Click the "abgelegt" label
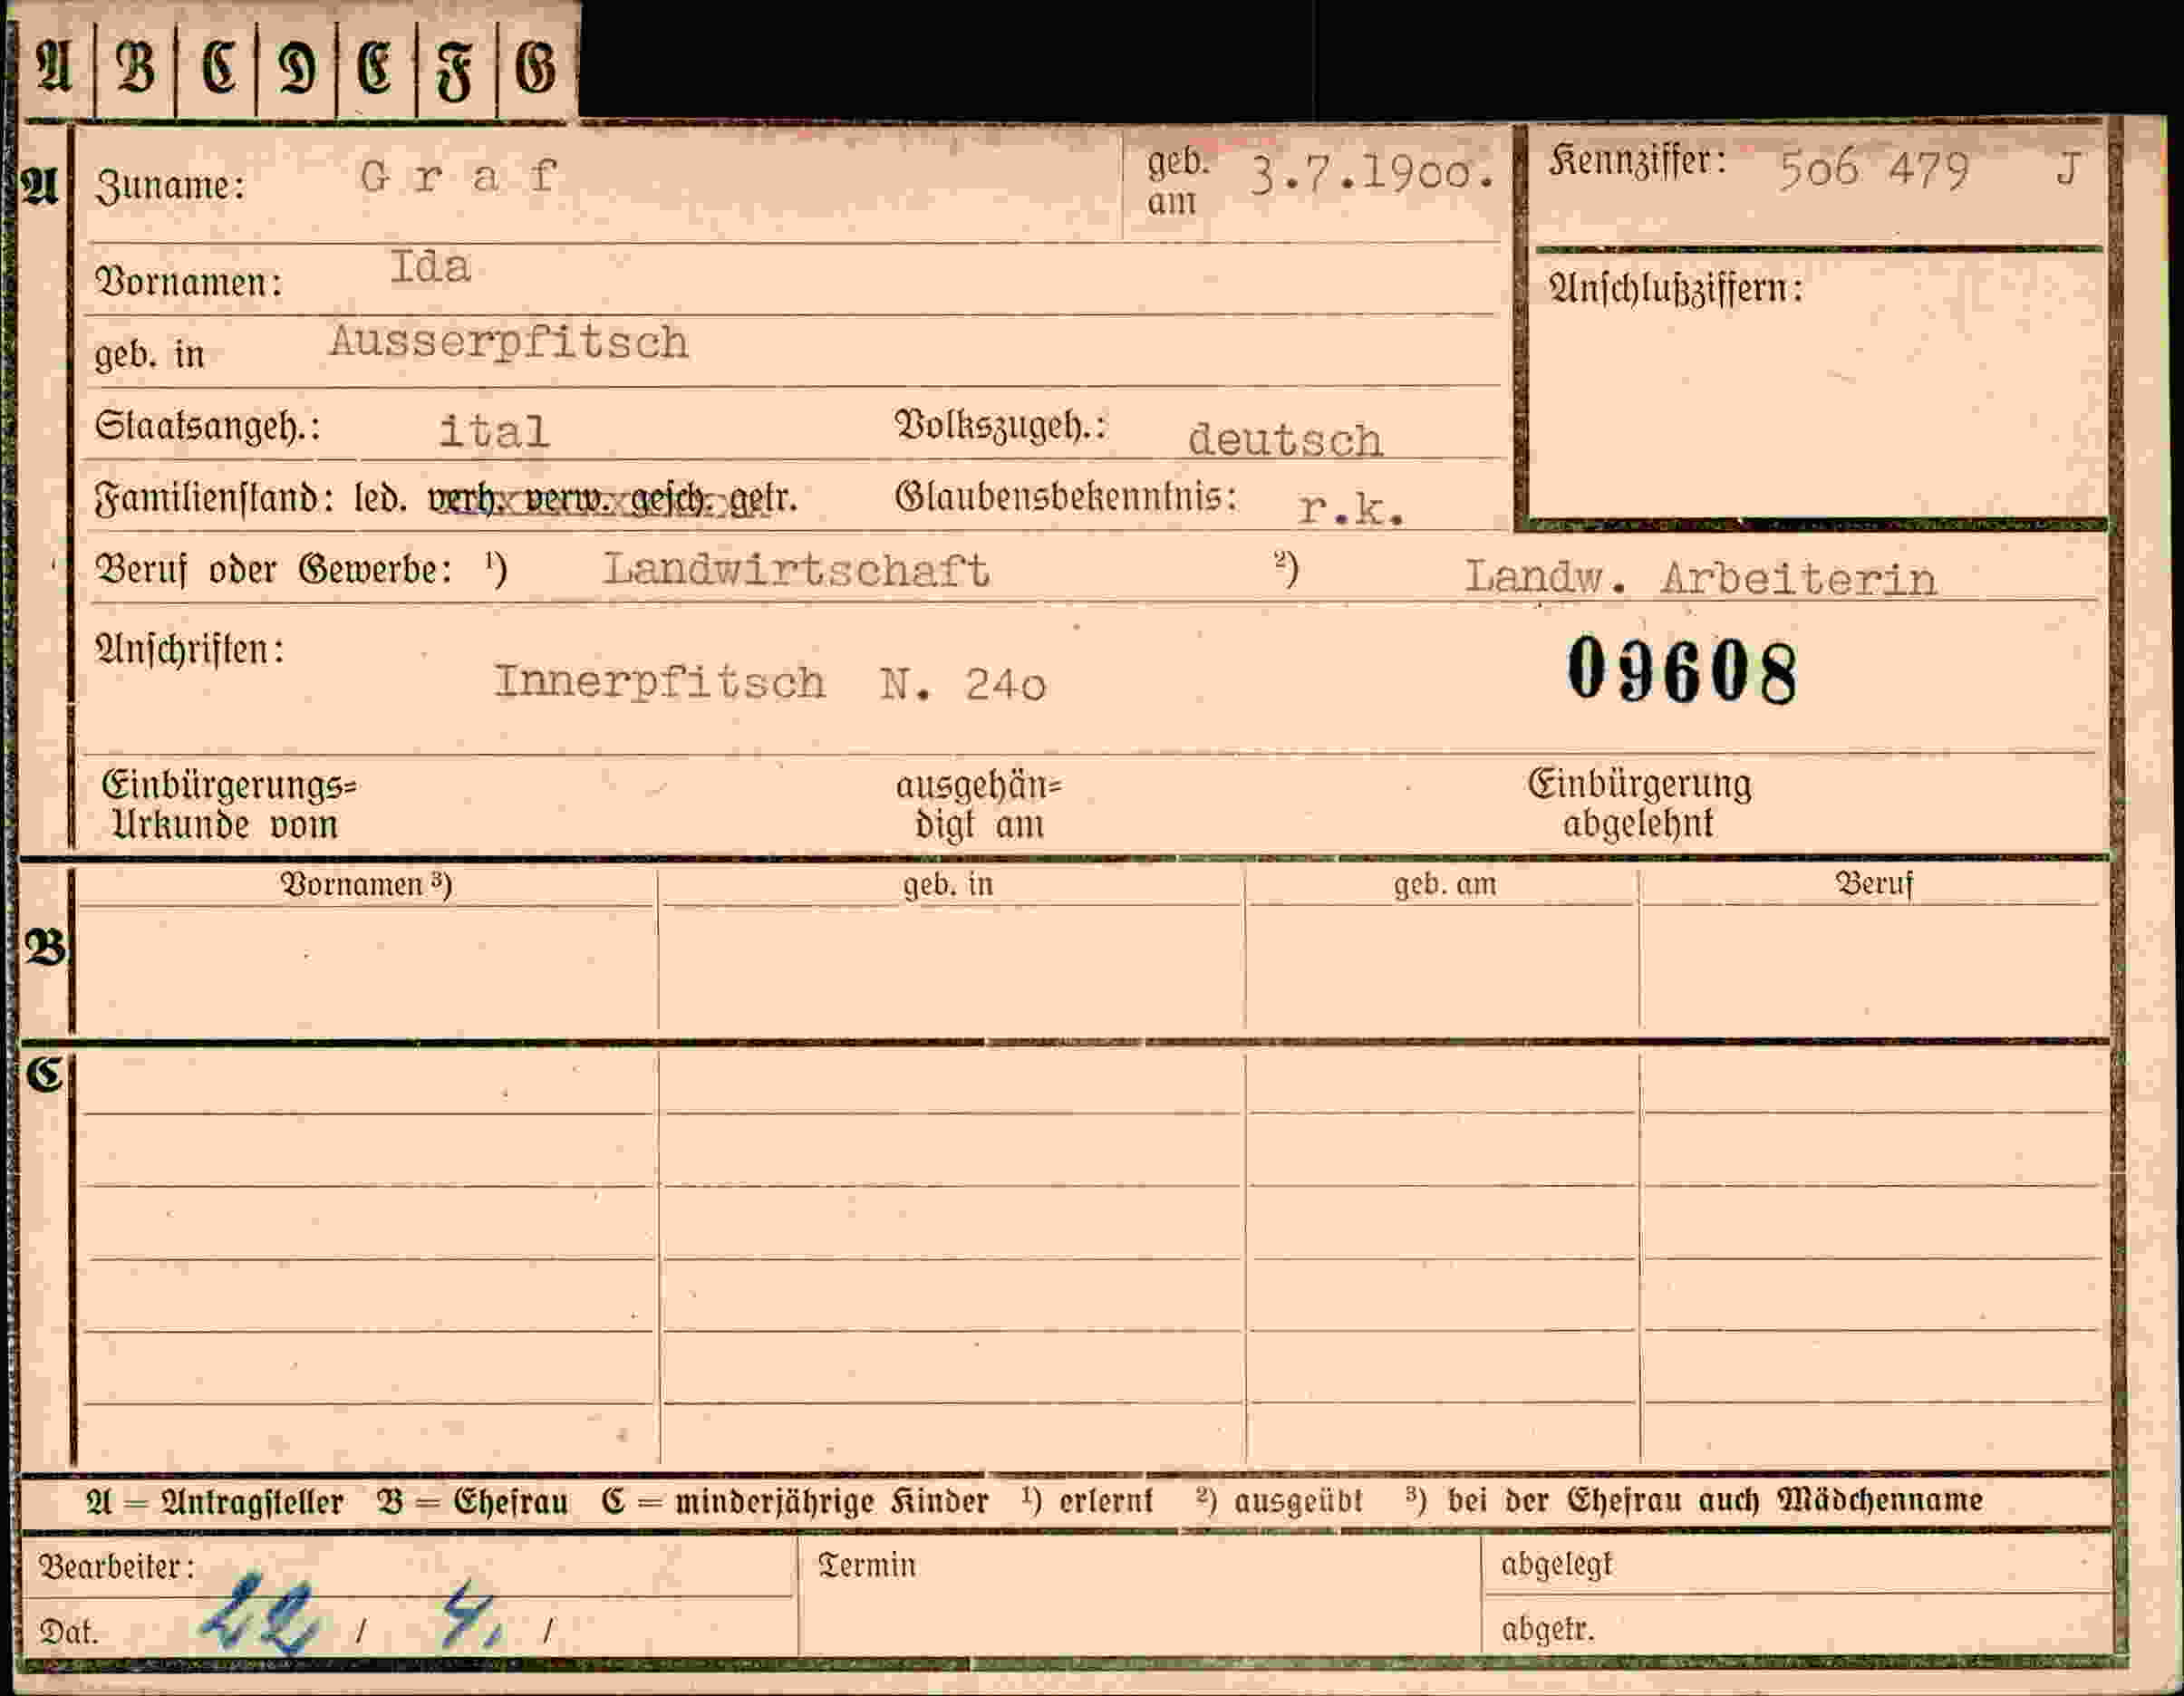The height and width of the screenshot is (1696, 2184). pyautogui.click(x=1557, y=1564)
